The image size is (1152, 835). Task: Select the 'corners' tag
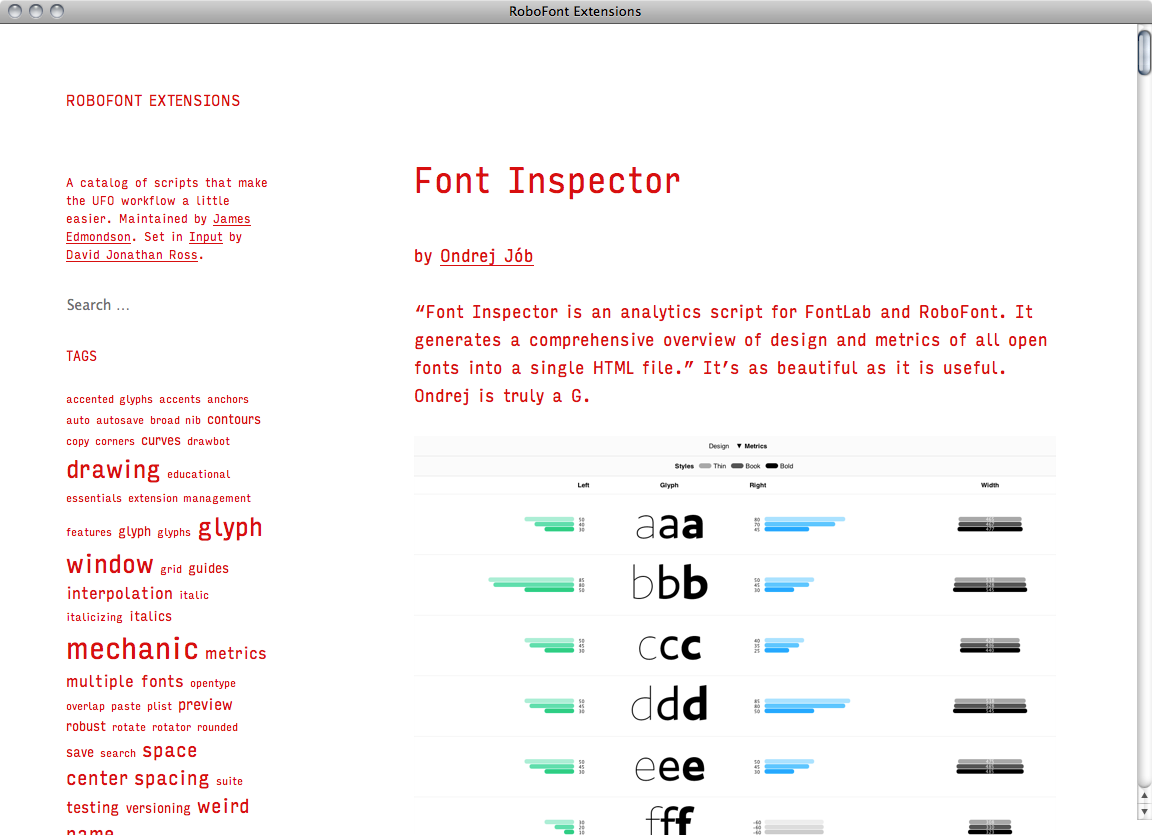[115, 441]
